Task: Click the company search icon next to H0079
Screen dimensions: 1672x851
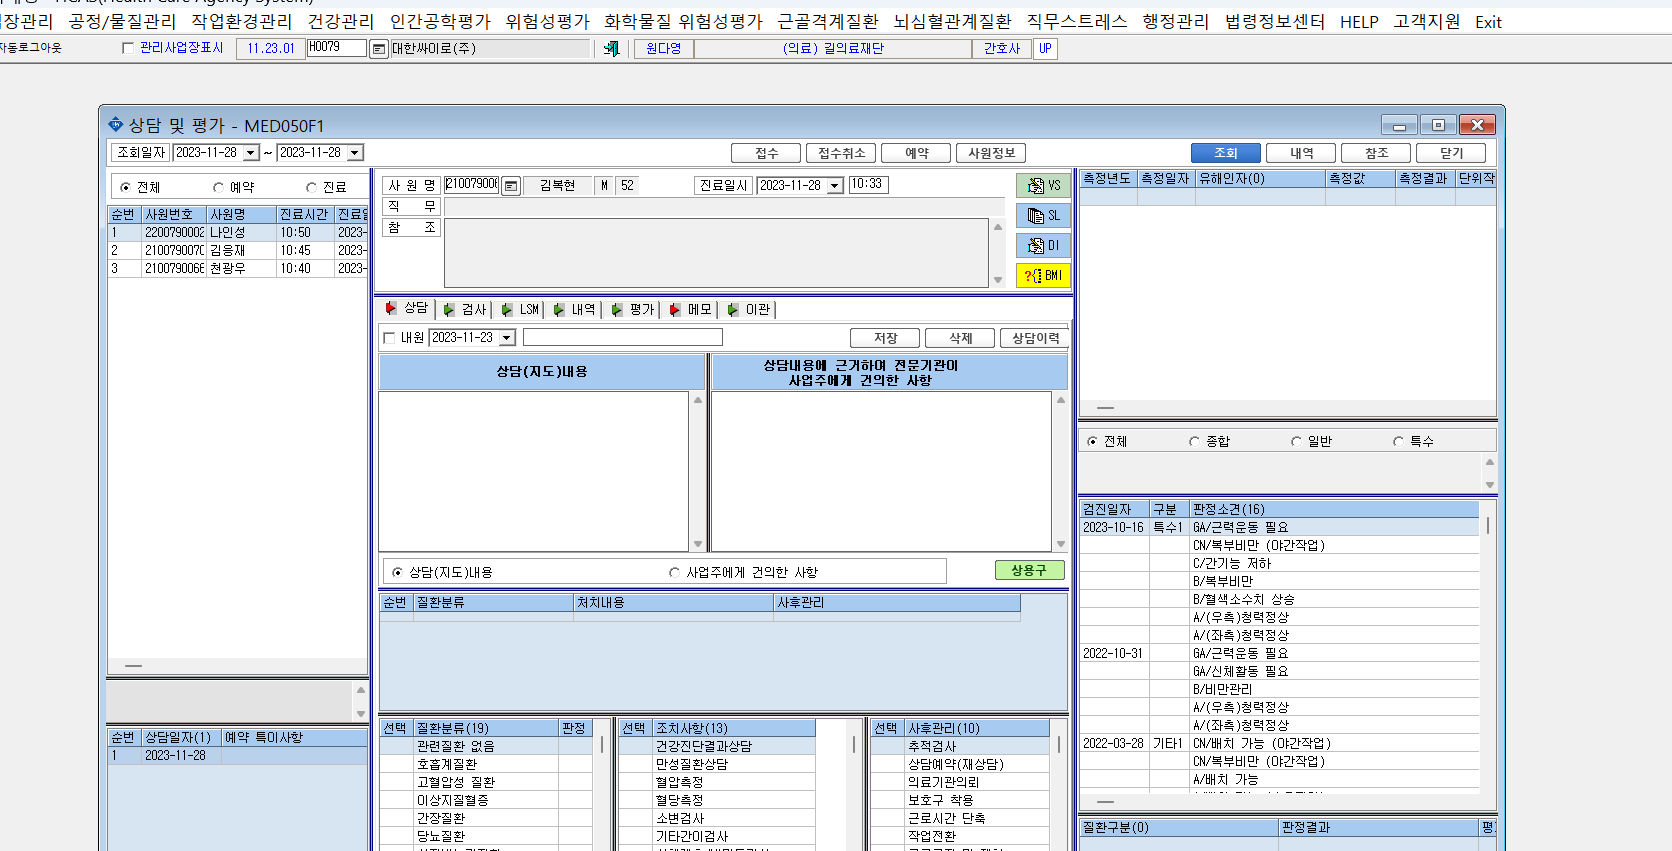Action: click(379, 49)
